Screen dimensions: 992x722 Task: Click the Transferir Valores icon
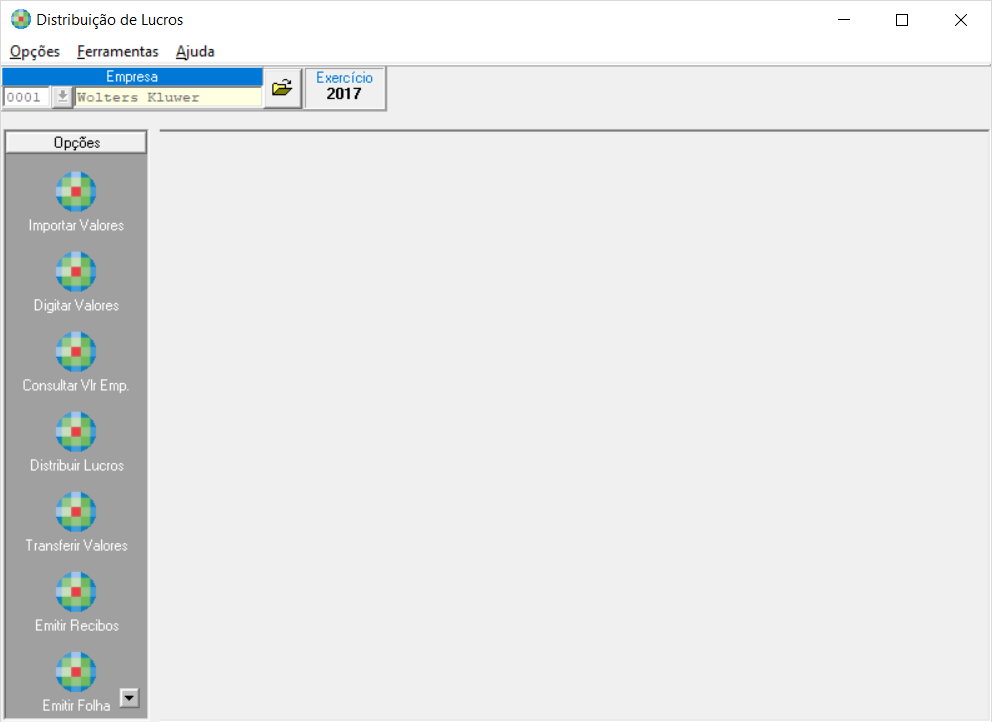[x=76, y=511]
